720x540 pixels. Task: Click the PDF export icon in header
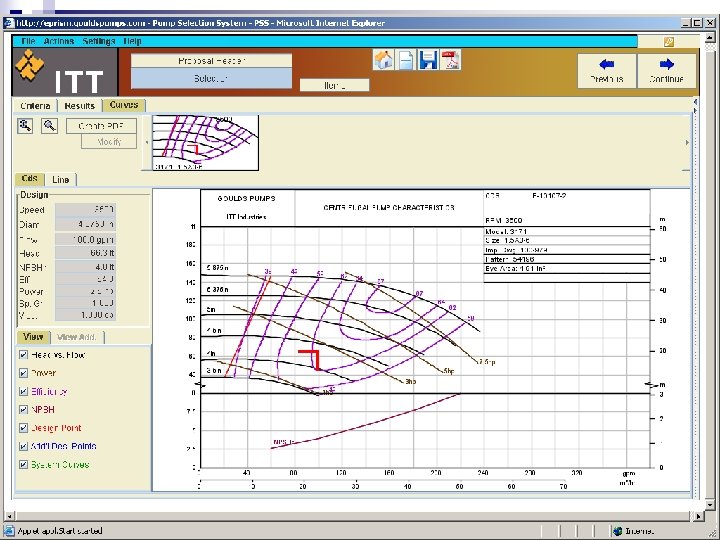[450, 60]
